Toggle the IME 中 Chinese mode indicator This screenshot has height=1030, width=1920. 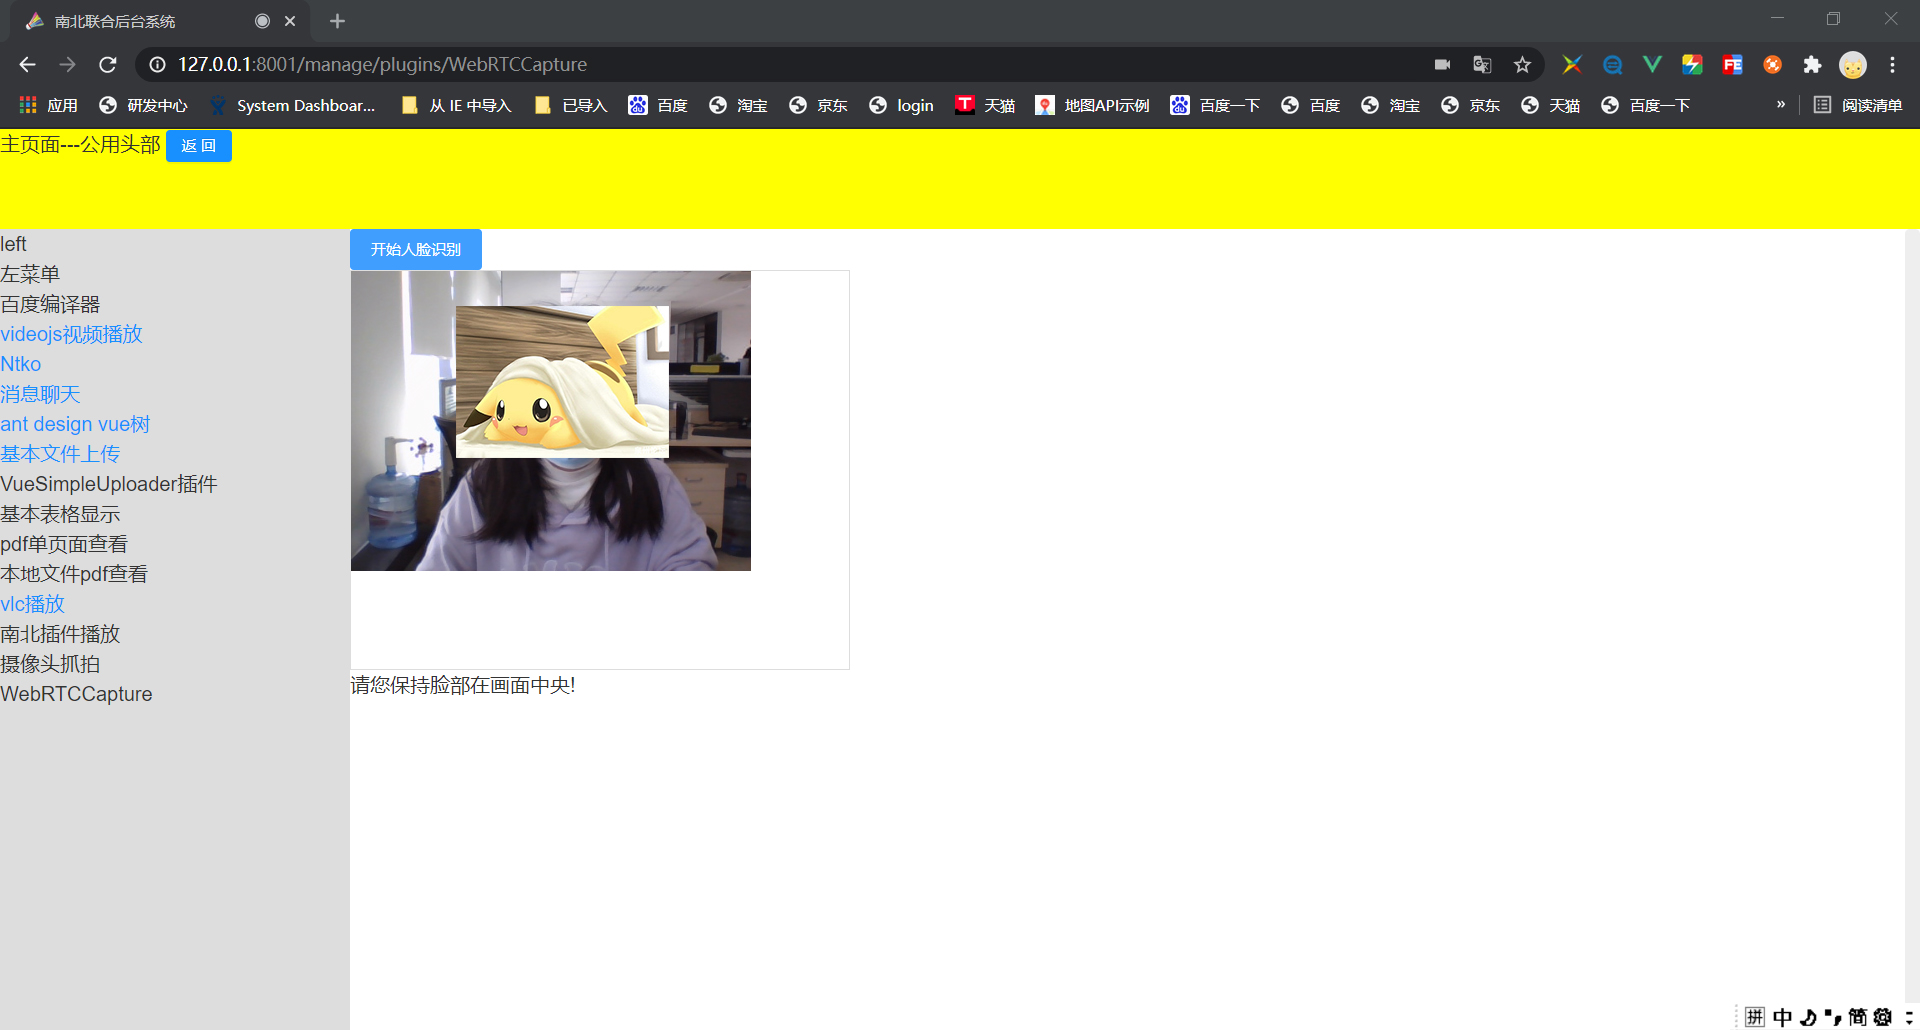[1783, 1017]
